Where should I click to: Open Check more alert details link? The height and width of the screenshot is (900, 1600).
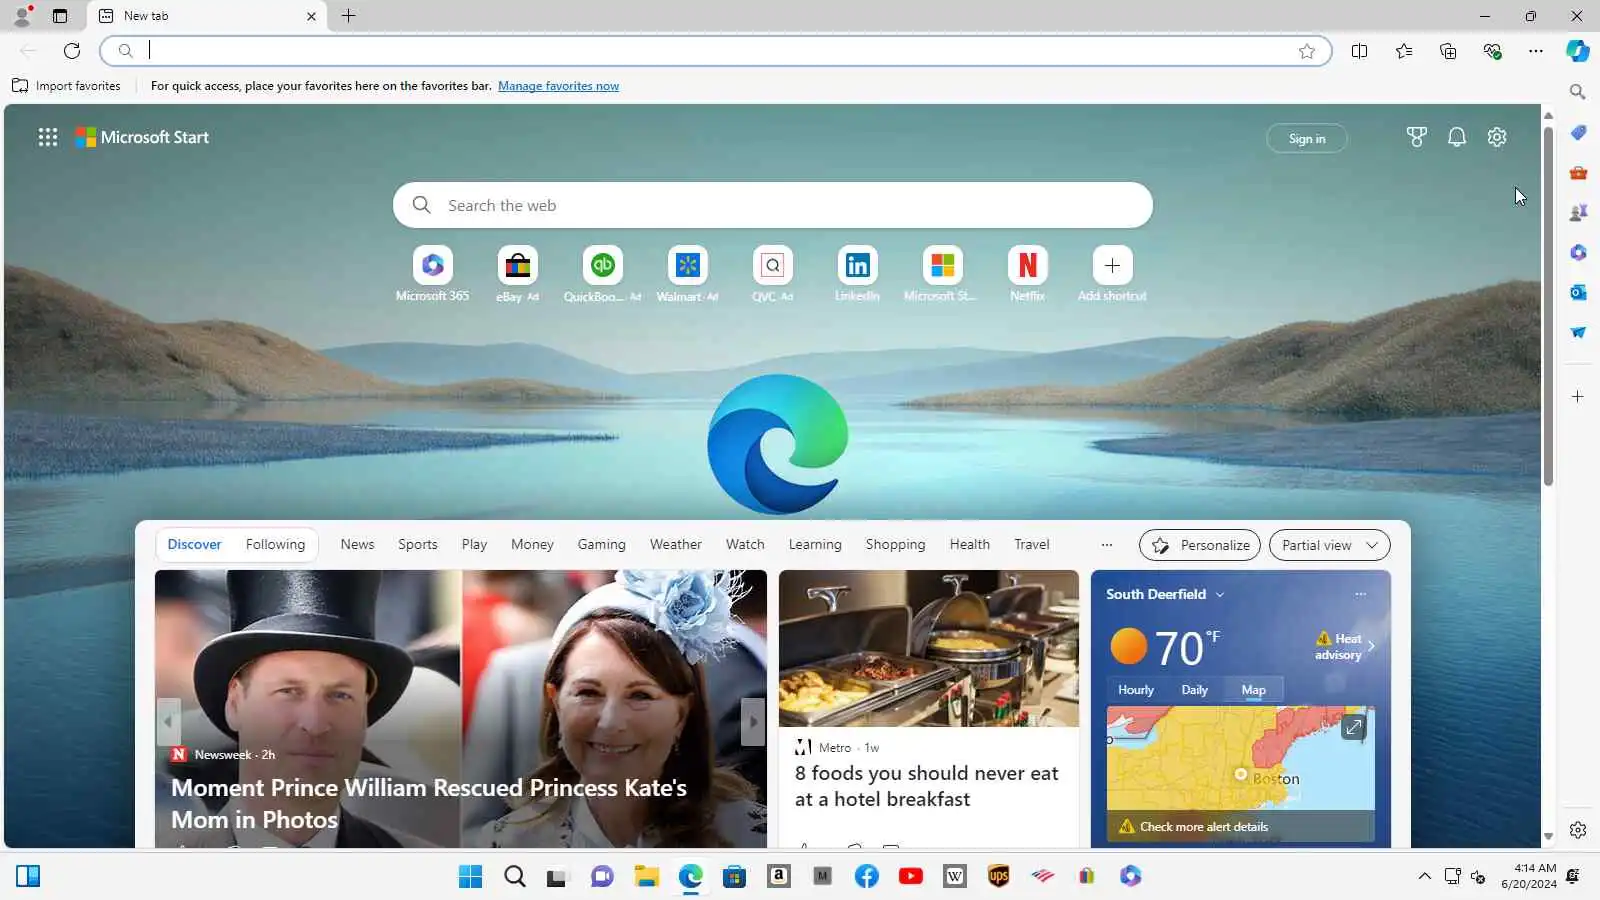(x=1204, y=827)
